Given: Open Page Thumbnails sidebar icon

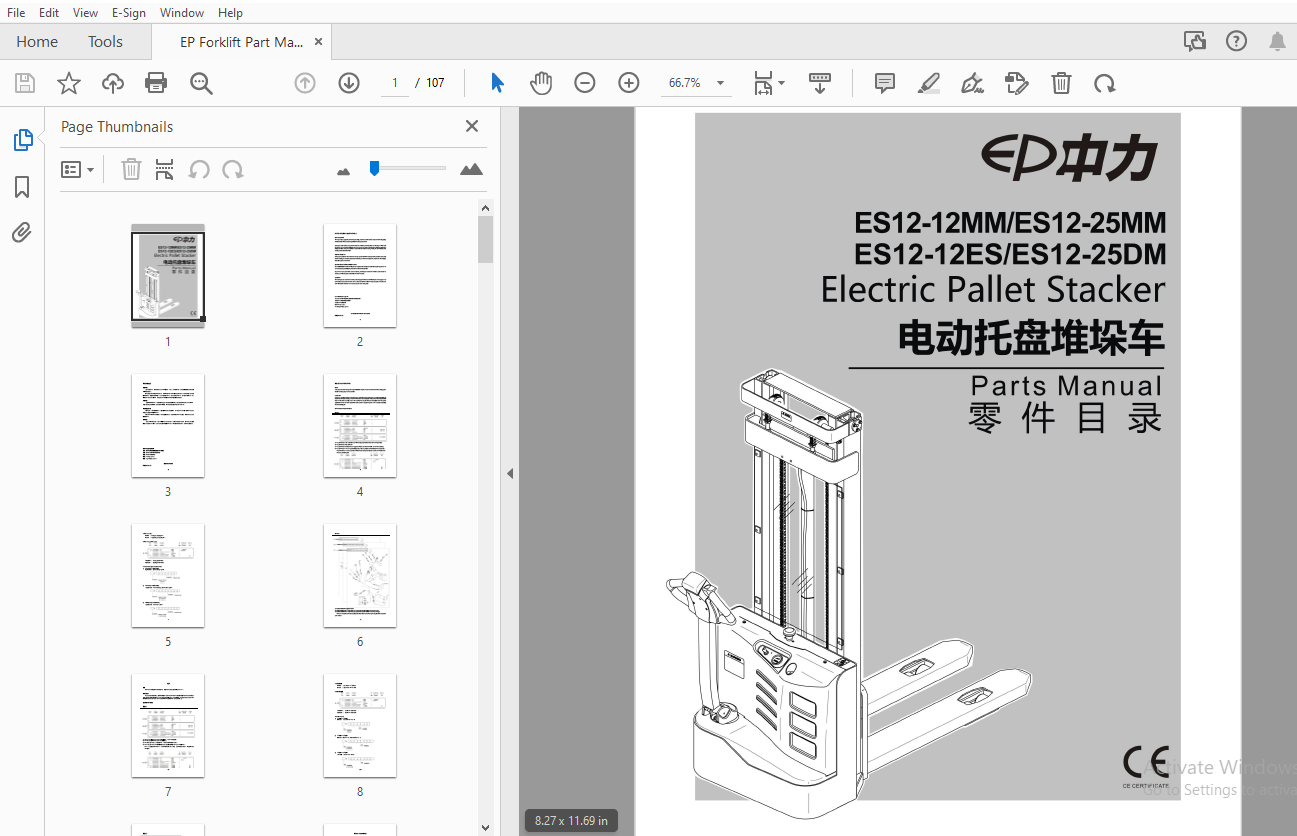Looking at the screenshot, I should click(x=22, y=141).
